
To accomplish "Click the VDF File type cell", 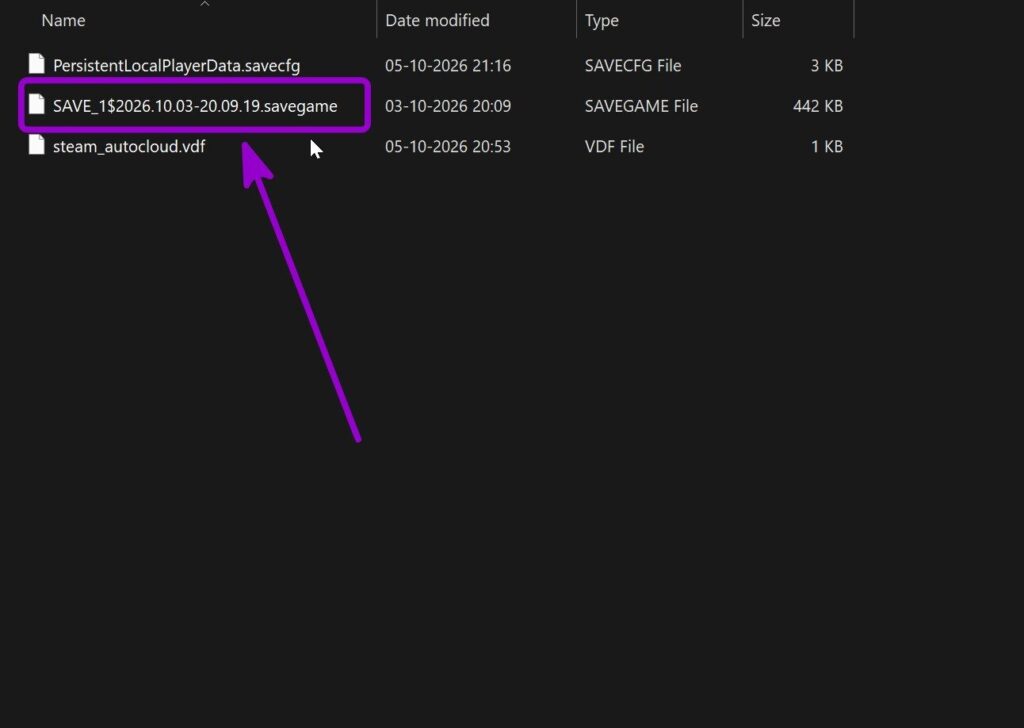I will click(614, 146).
